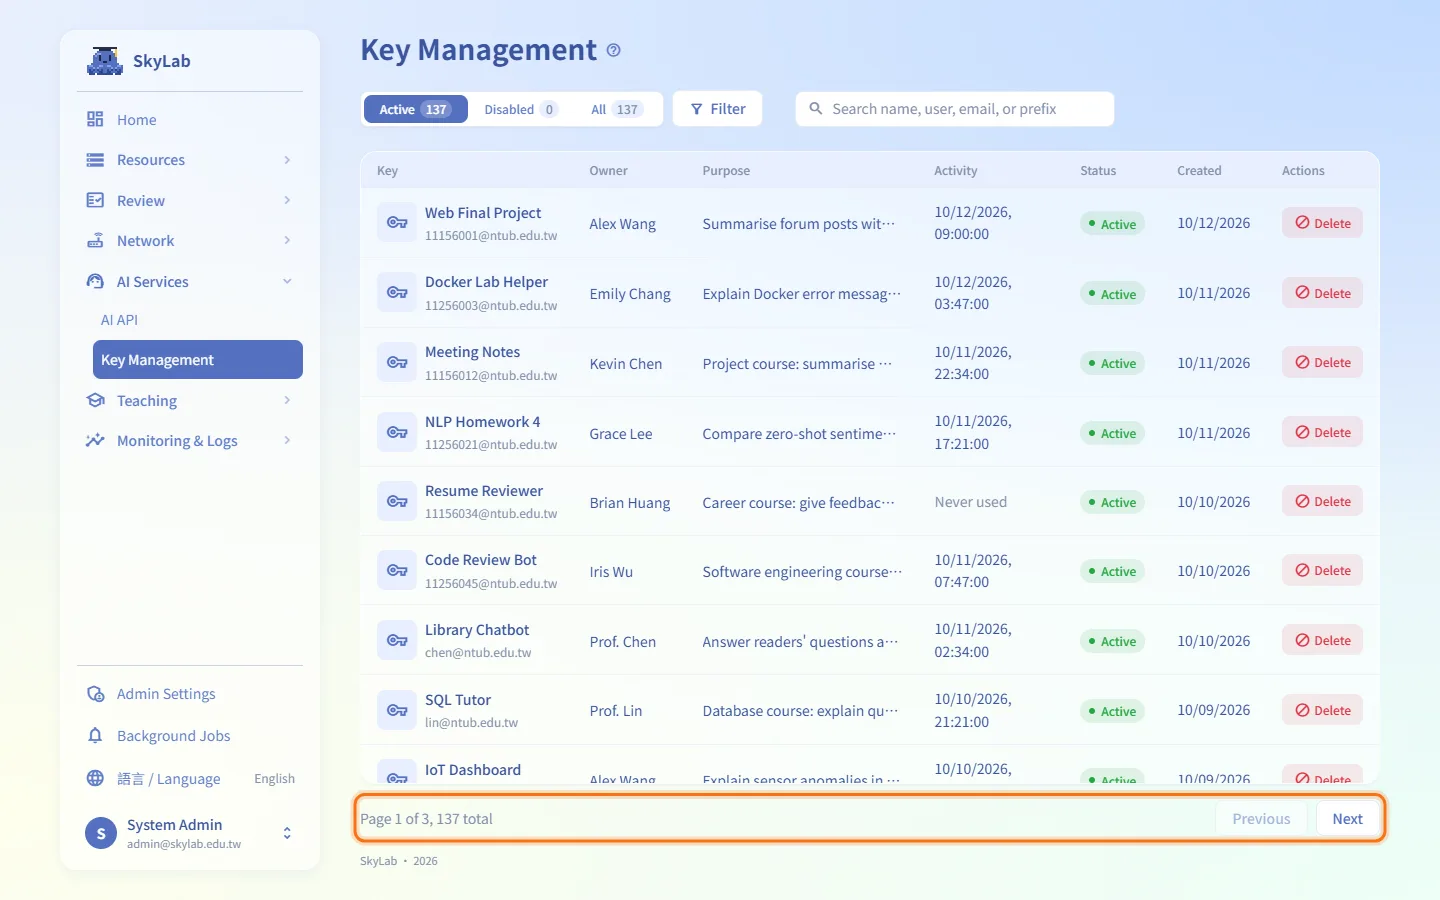Expand the Resources submenu chevron
Screen dimensions: 1440x900
click(x=287, y=160)
